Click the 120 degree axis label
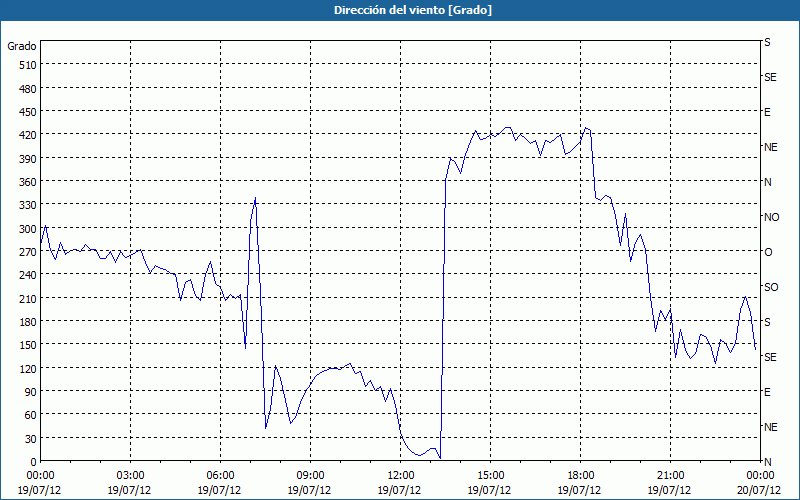 (28, 368)
